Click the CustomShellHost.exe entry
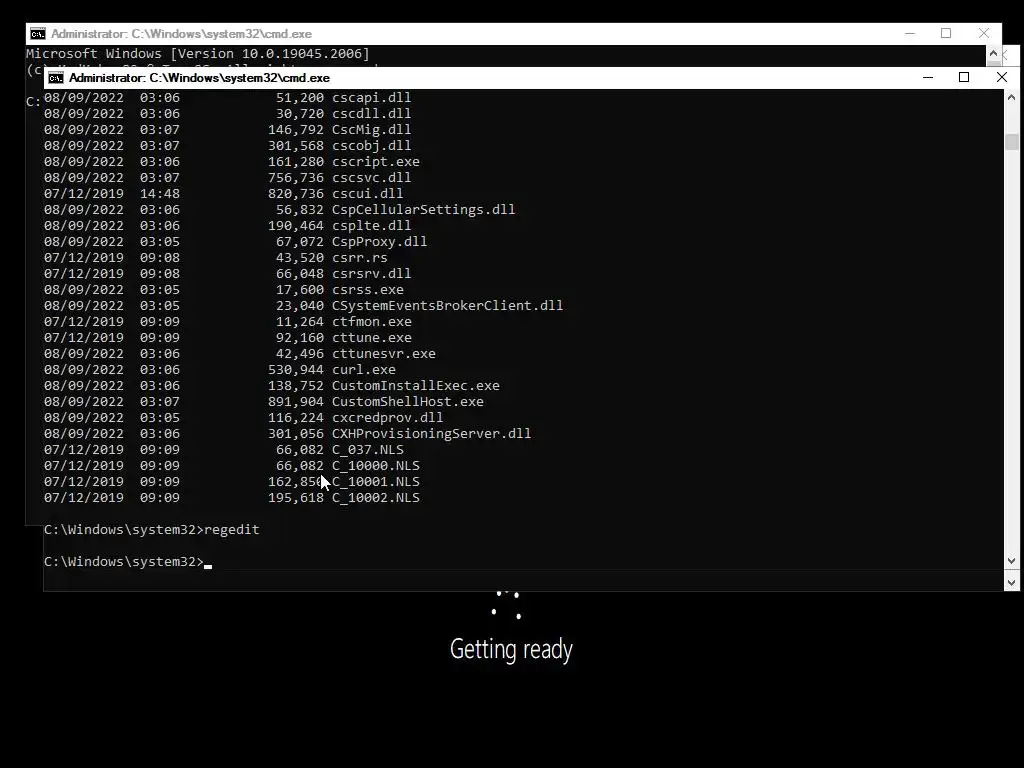The height and width of the screenshot is (768, 1024). point(264,402)
